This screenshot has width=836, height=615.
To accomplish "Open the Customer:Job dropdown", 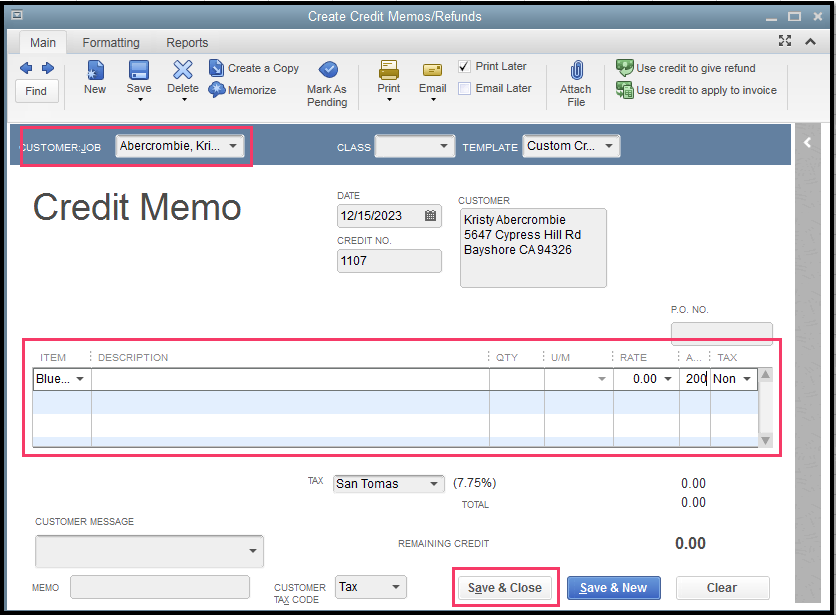I will click(x=233, y=146).
